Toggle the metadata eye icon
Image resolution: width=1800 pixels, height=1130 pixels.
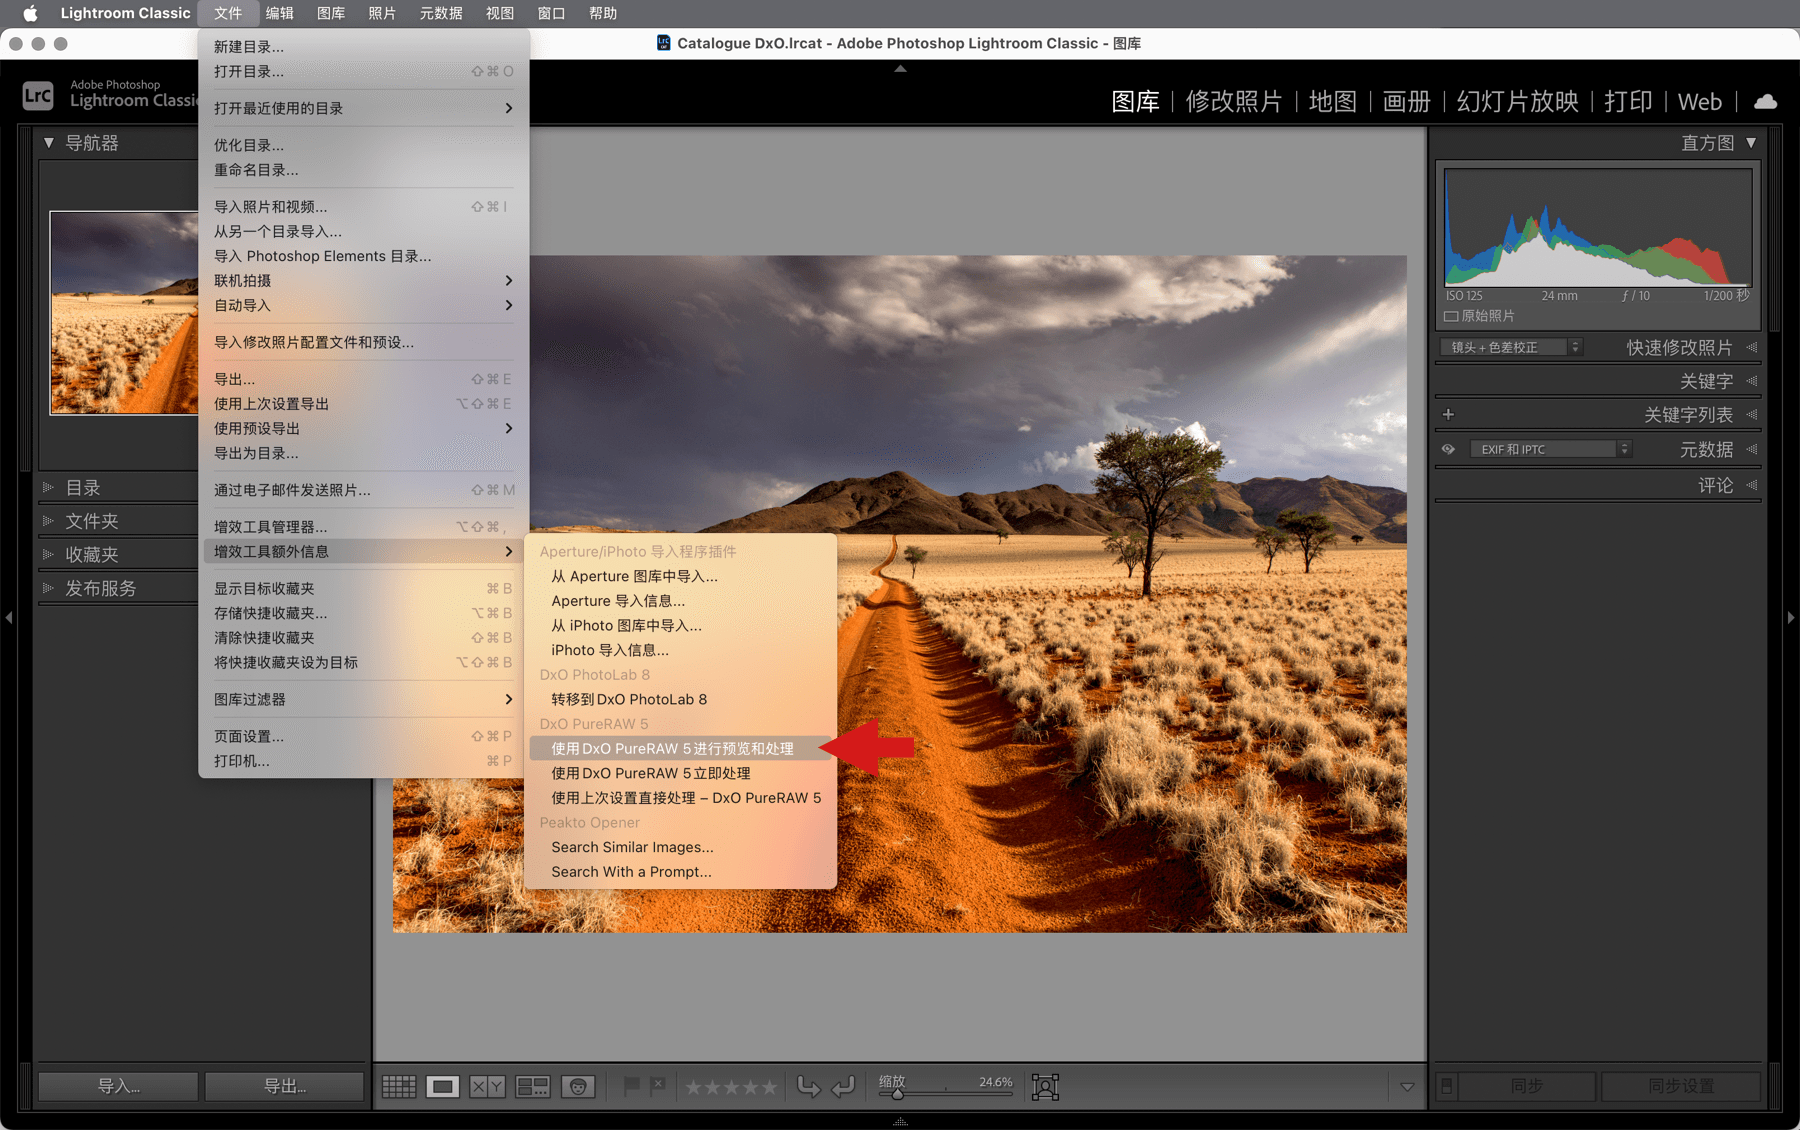(1448, 449)
